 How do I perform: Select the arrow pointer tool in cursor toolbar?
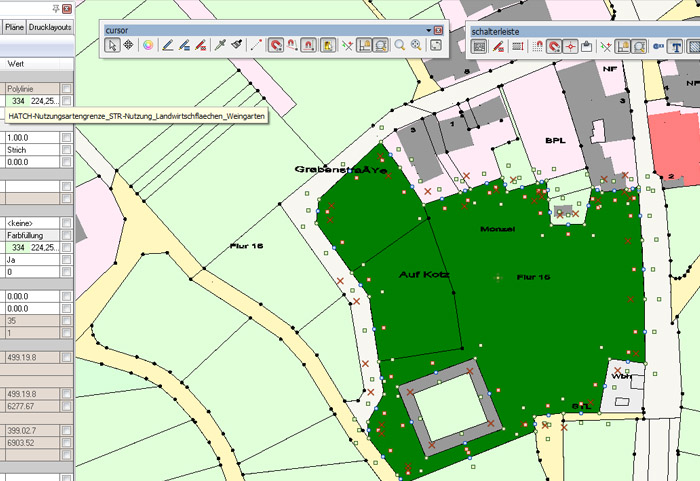113,45
